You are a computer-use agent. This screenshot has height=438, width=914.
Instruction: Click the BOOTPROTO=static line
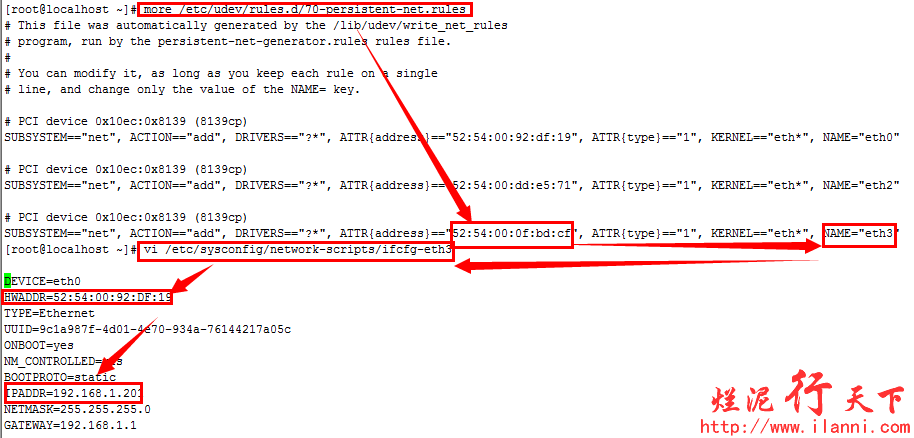(x=60, y=377)
